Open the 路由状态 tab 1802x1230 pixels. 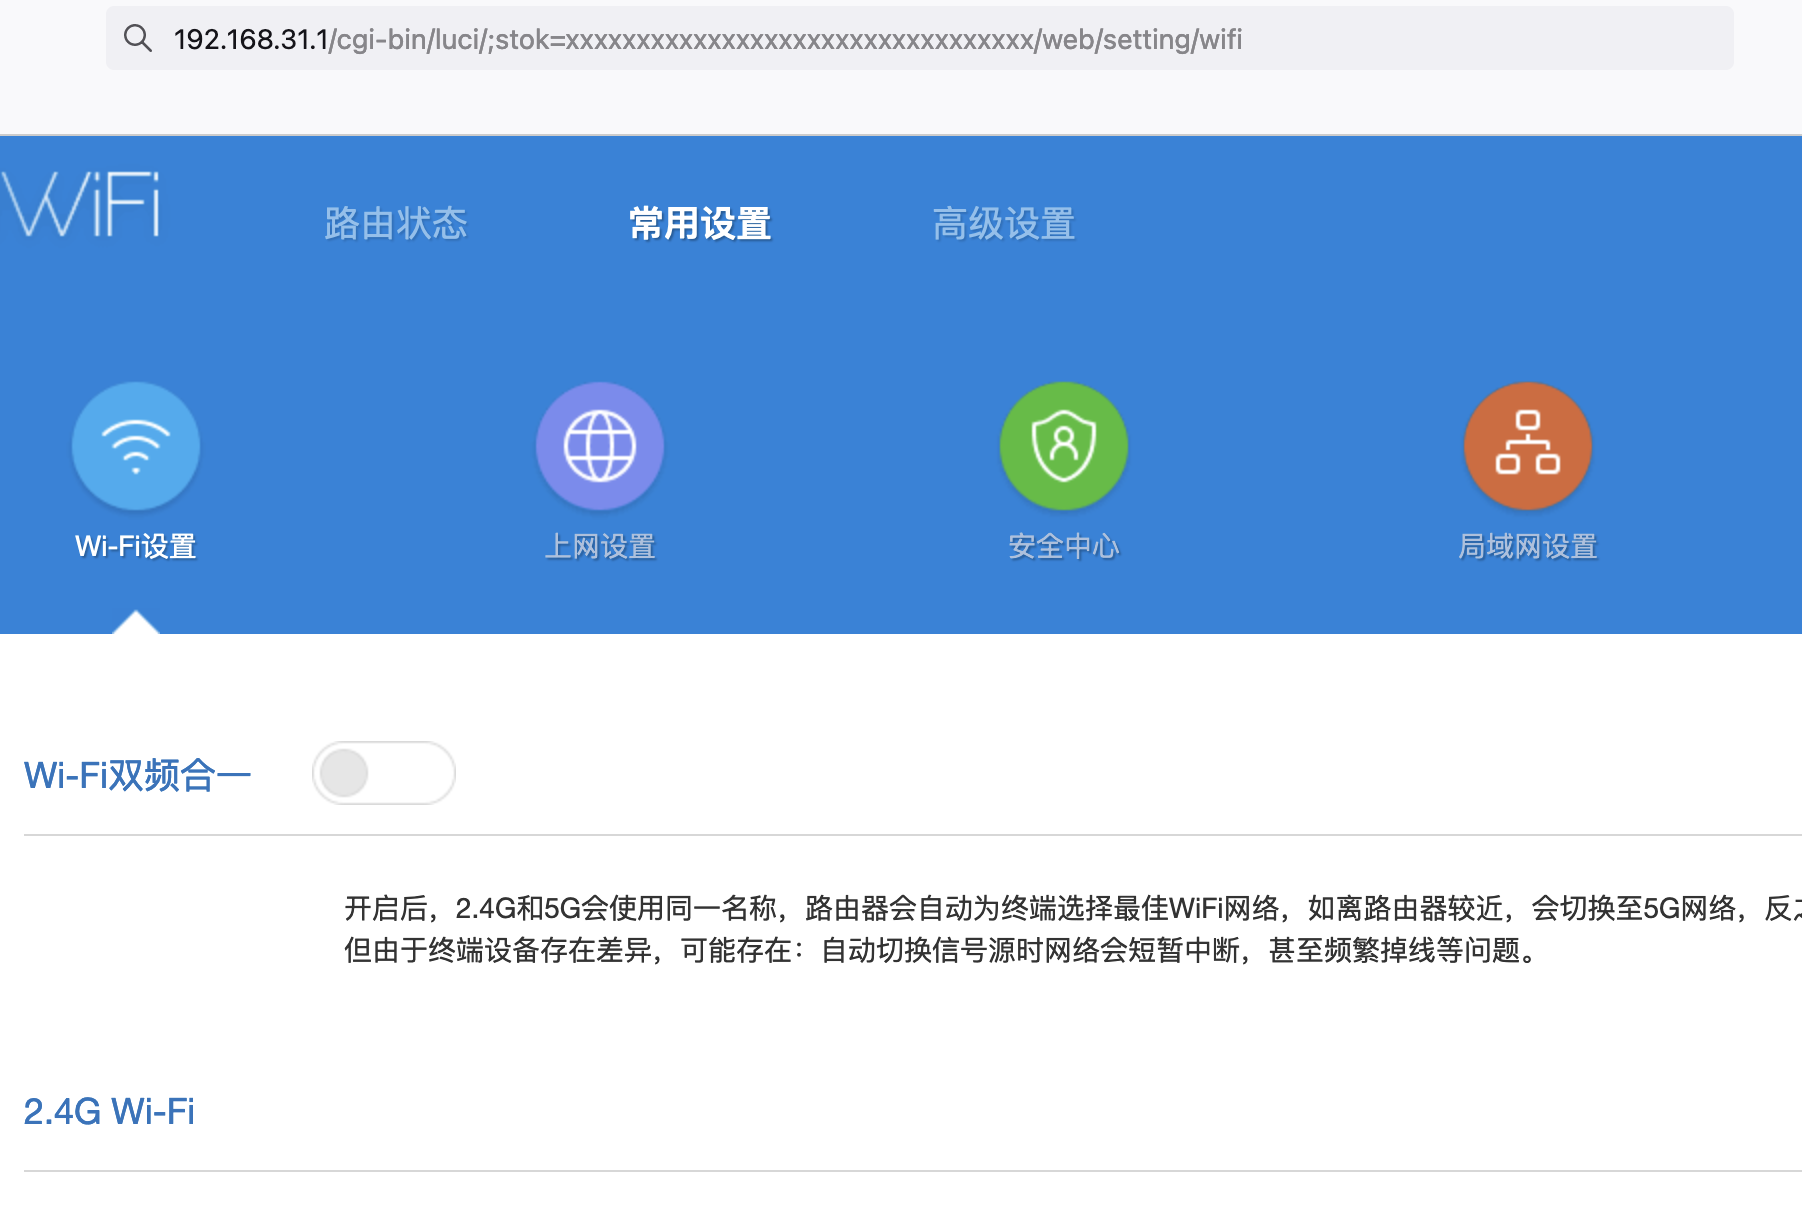(x=396, y=223)
